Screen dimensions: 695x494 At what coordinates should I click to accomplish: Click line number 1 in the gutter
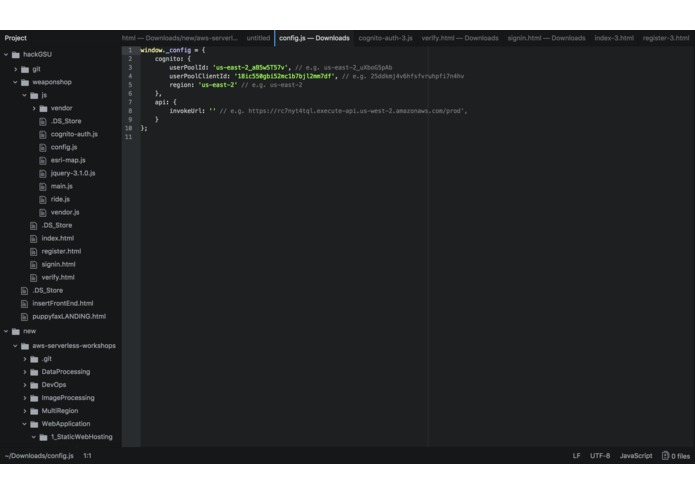coord(130,50)
